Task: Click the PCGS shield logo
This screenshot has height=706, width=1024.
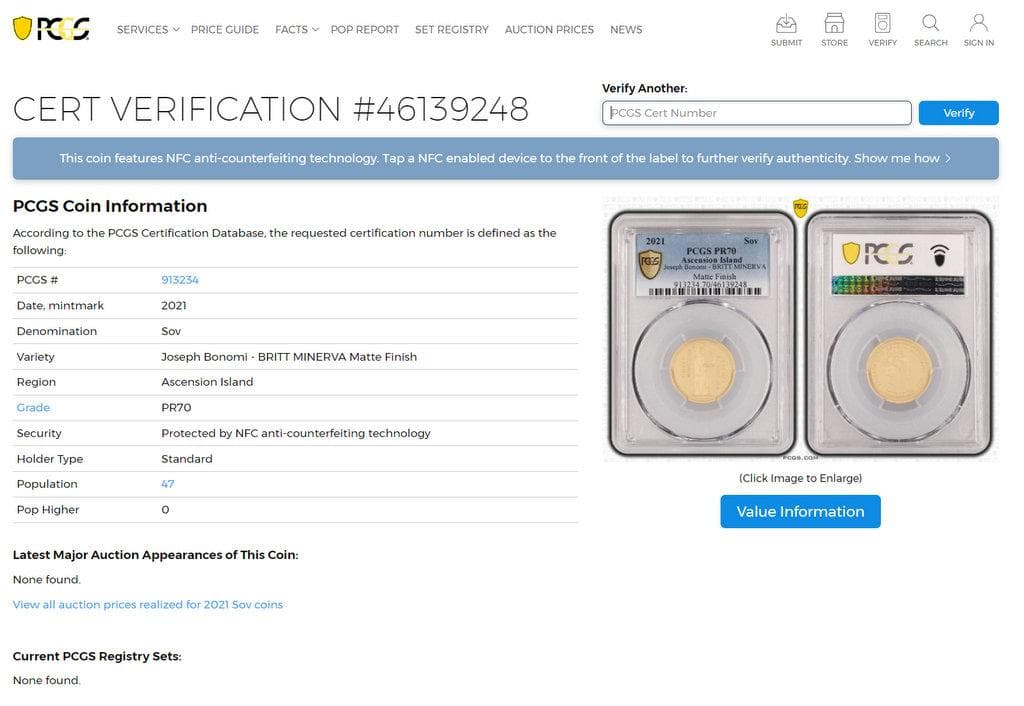Action: [48, 29]
